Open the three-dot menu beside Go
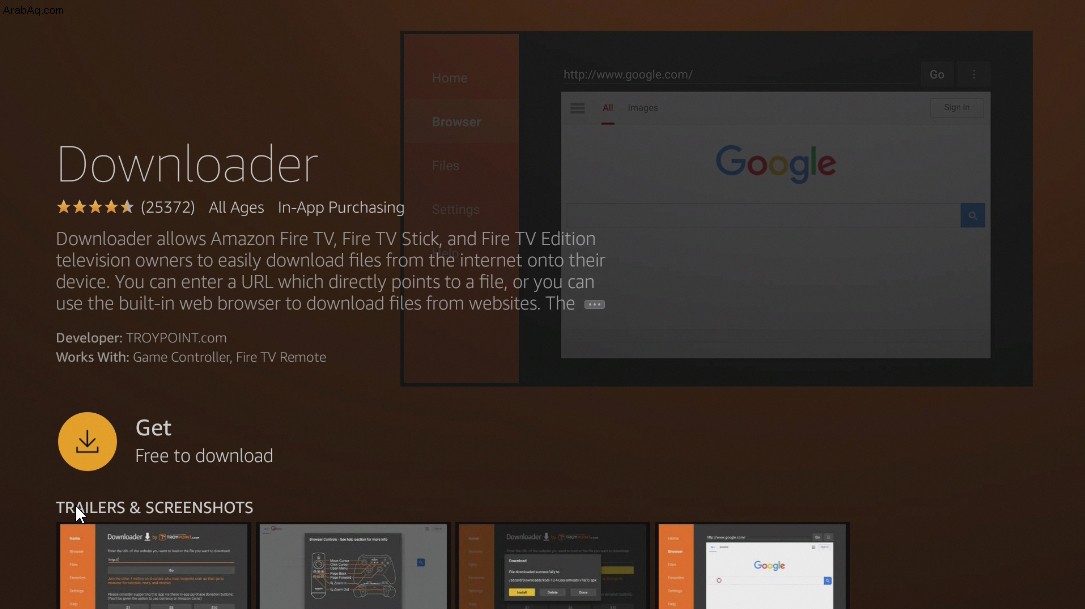Viewport: 1085px width, 609px height. point(974,74)
